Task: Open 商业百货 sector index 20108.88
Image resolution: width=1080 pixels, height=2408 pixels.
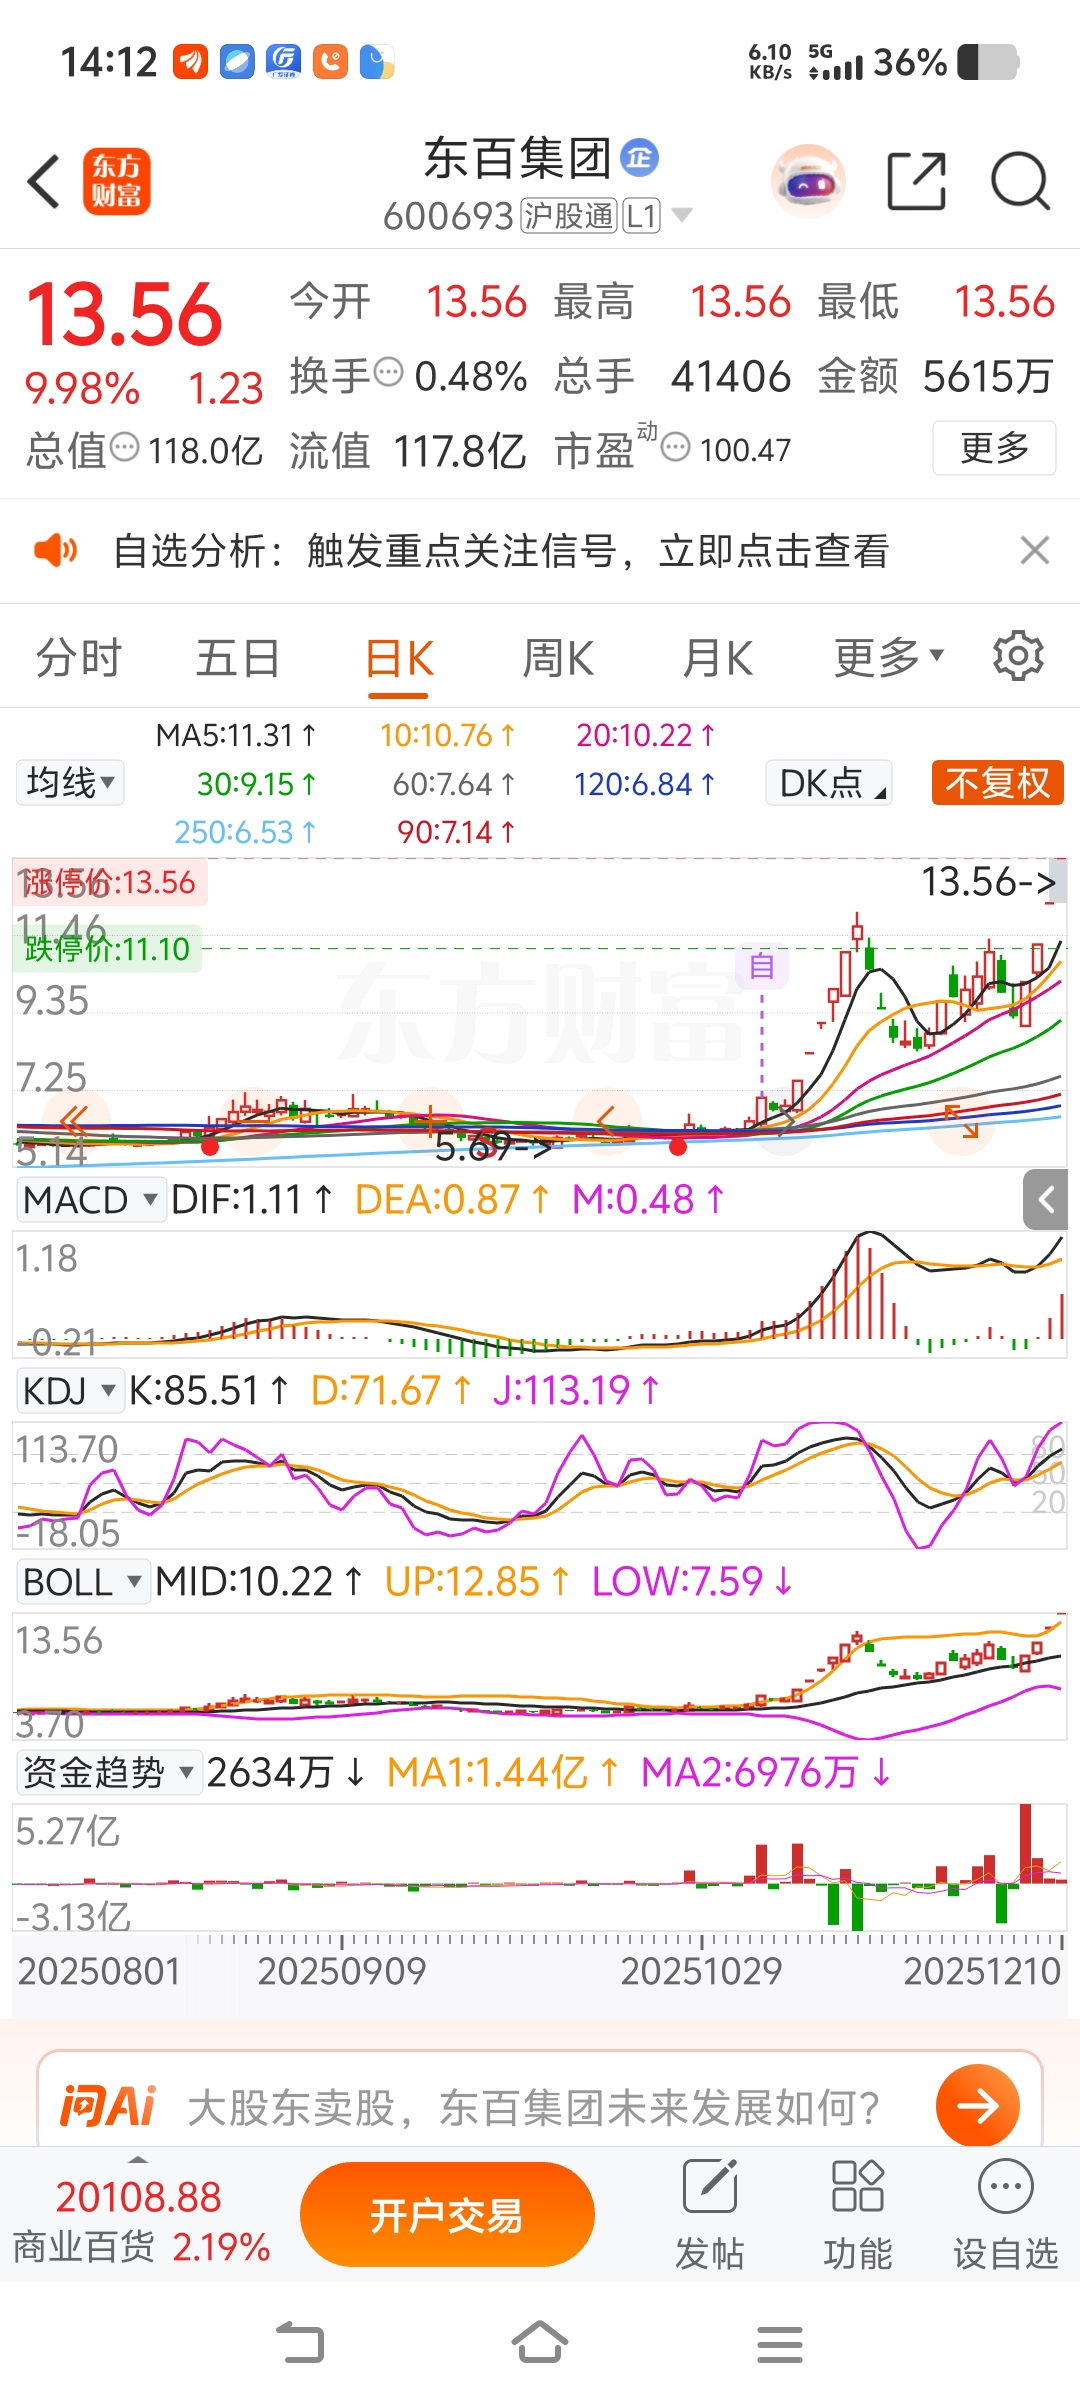Action: 140,2221
